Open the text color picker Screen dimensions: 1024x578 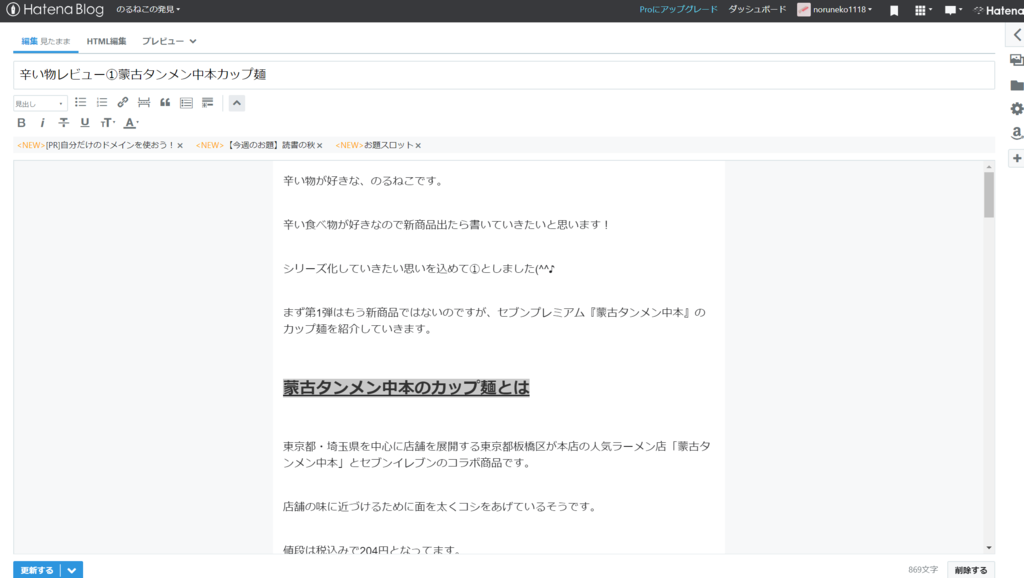pyautogui.click(x=131, y=123)
